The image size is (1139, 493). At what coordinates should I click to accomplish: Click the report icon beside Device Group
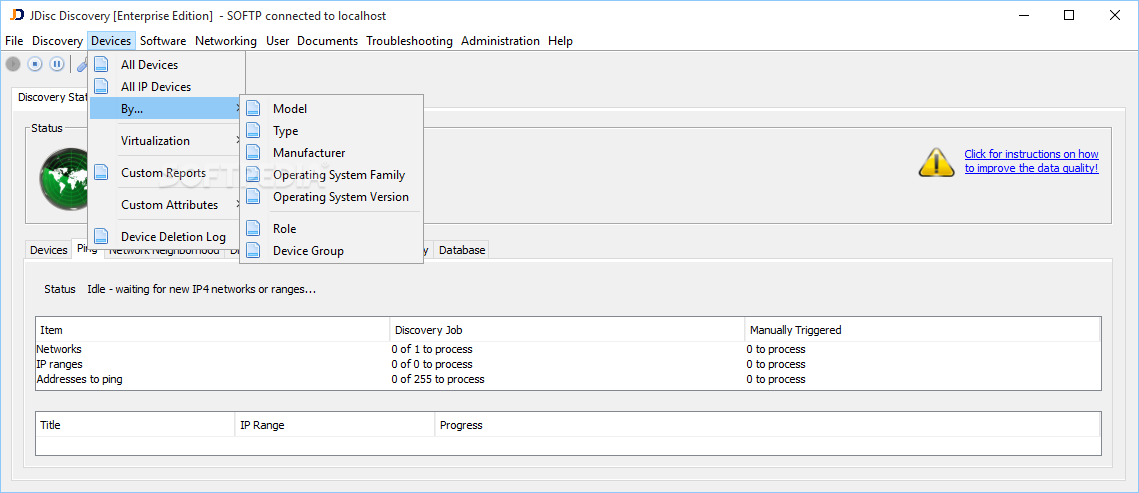pos(253,250)
